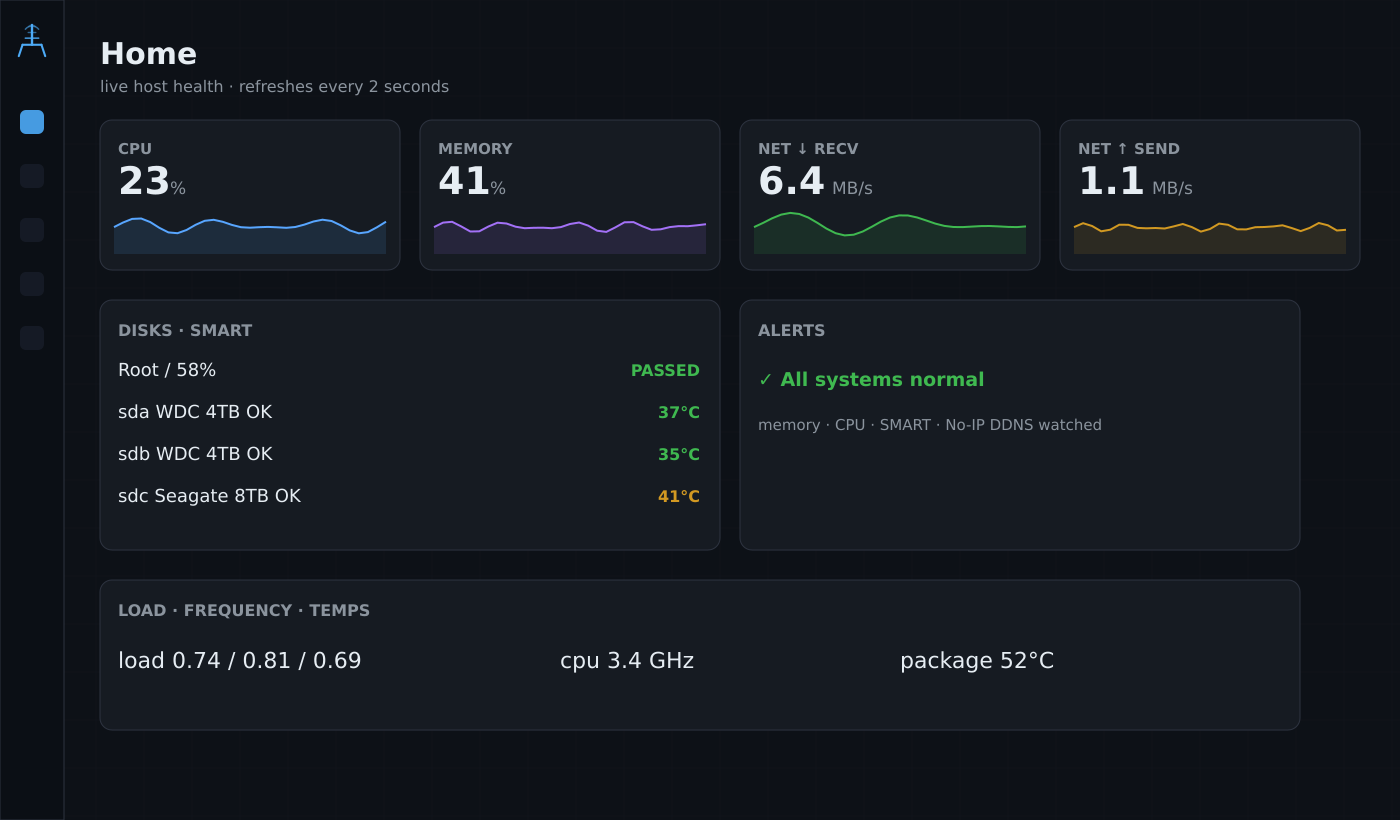Open the NET RECV card
1400x820 pixels.
tap(890, 195)
